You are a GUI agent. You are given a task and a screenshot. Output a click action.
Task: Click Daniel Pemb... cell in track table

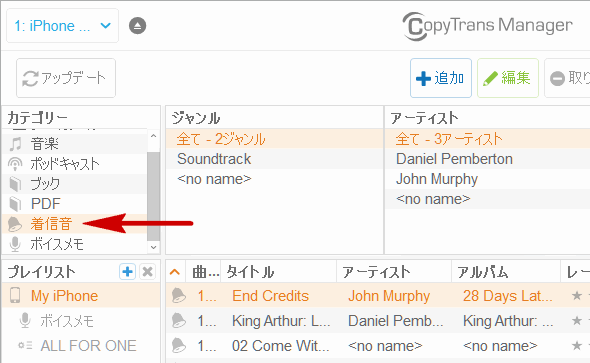[395, 321]
